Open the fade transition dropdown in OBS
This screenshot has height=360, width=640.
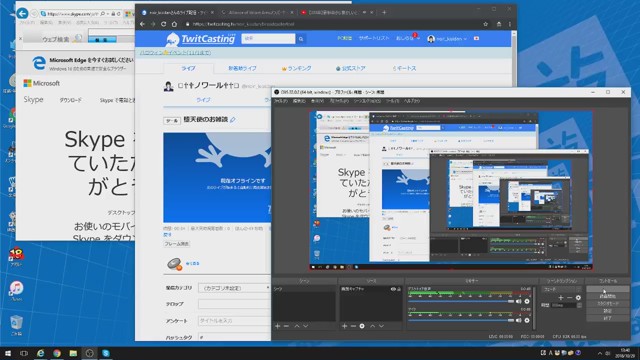click(x=562, y=289)
